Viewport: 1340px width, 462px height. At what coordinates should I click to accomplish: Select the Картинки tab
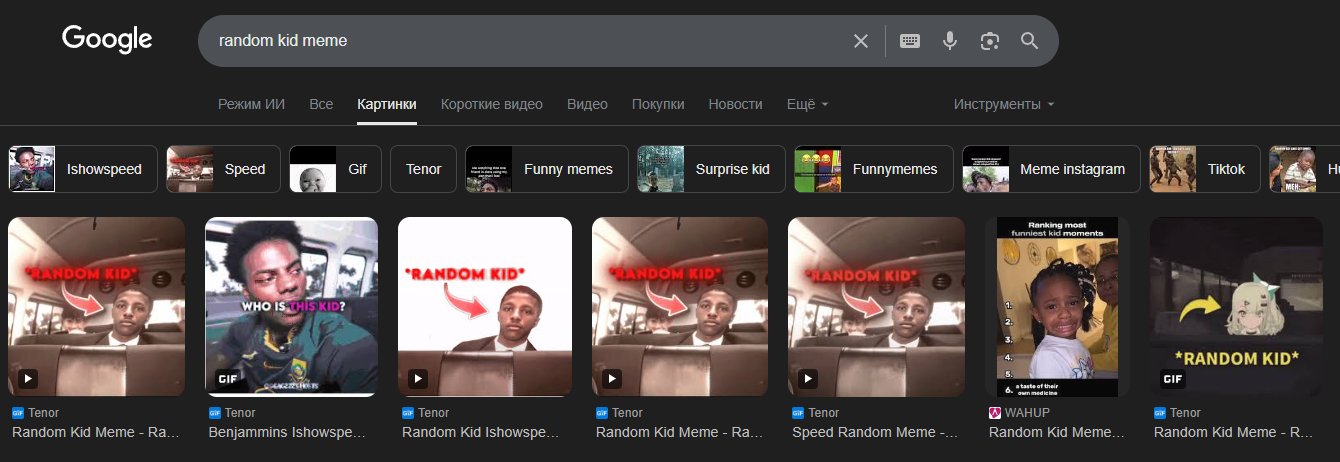tap(387, 104)
